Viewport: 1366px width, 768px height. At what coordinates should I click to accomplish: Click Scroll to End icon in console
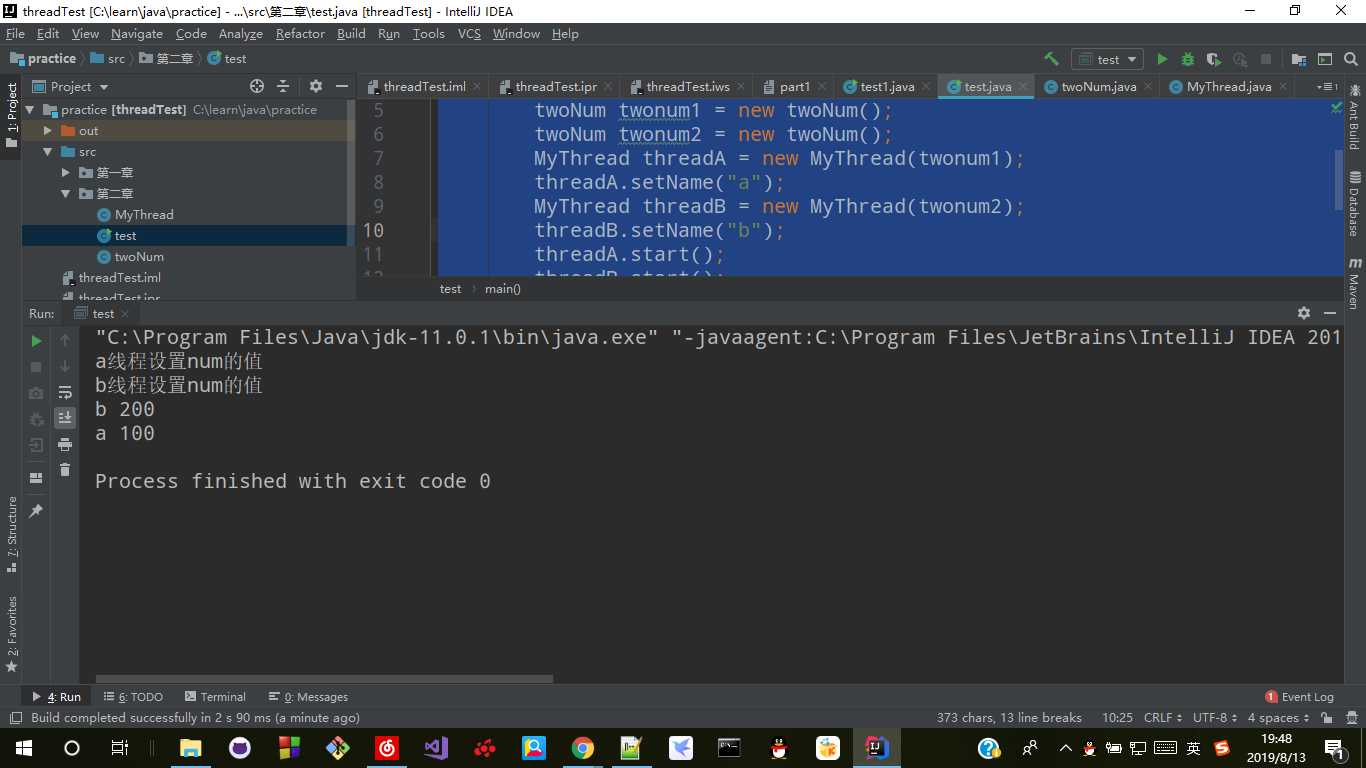pyautogui.click(x=65, y=418)
